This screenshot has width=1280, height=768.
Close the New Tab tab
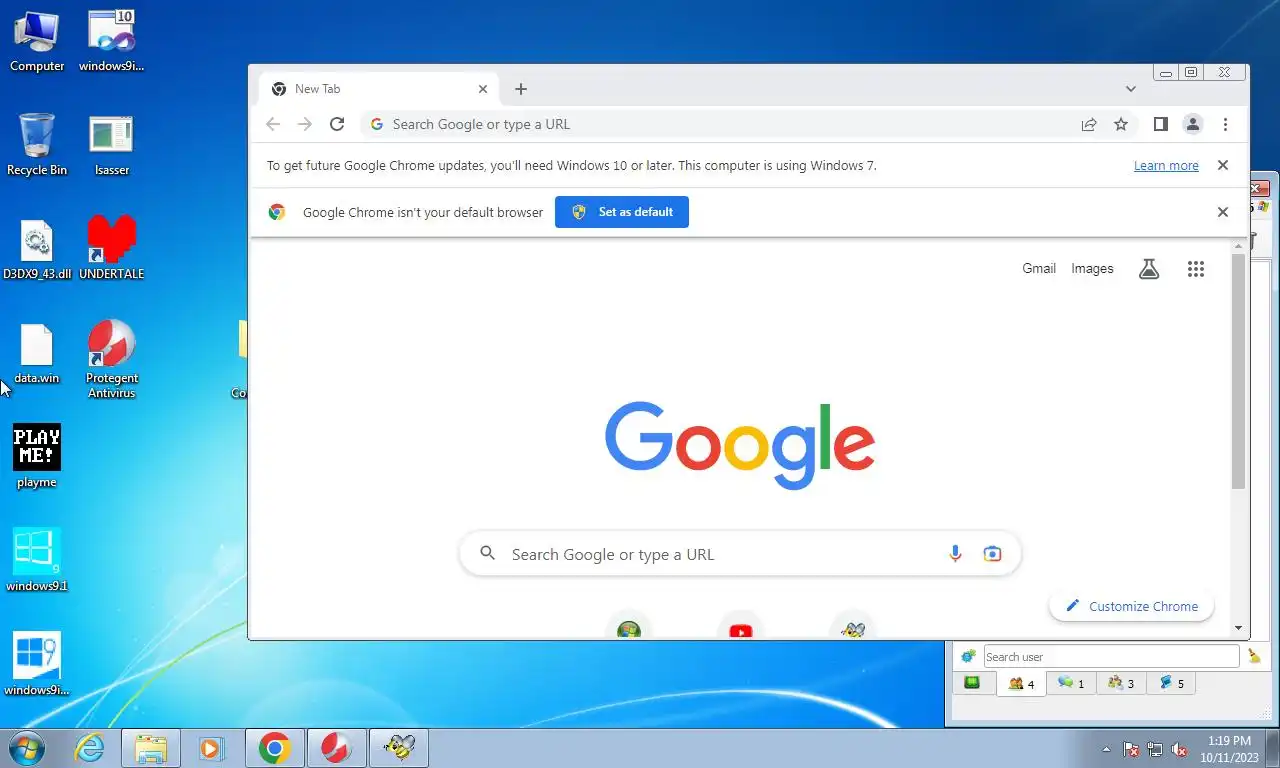point(483,89)
